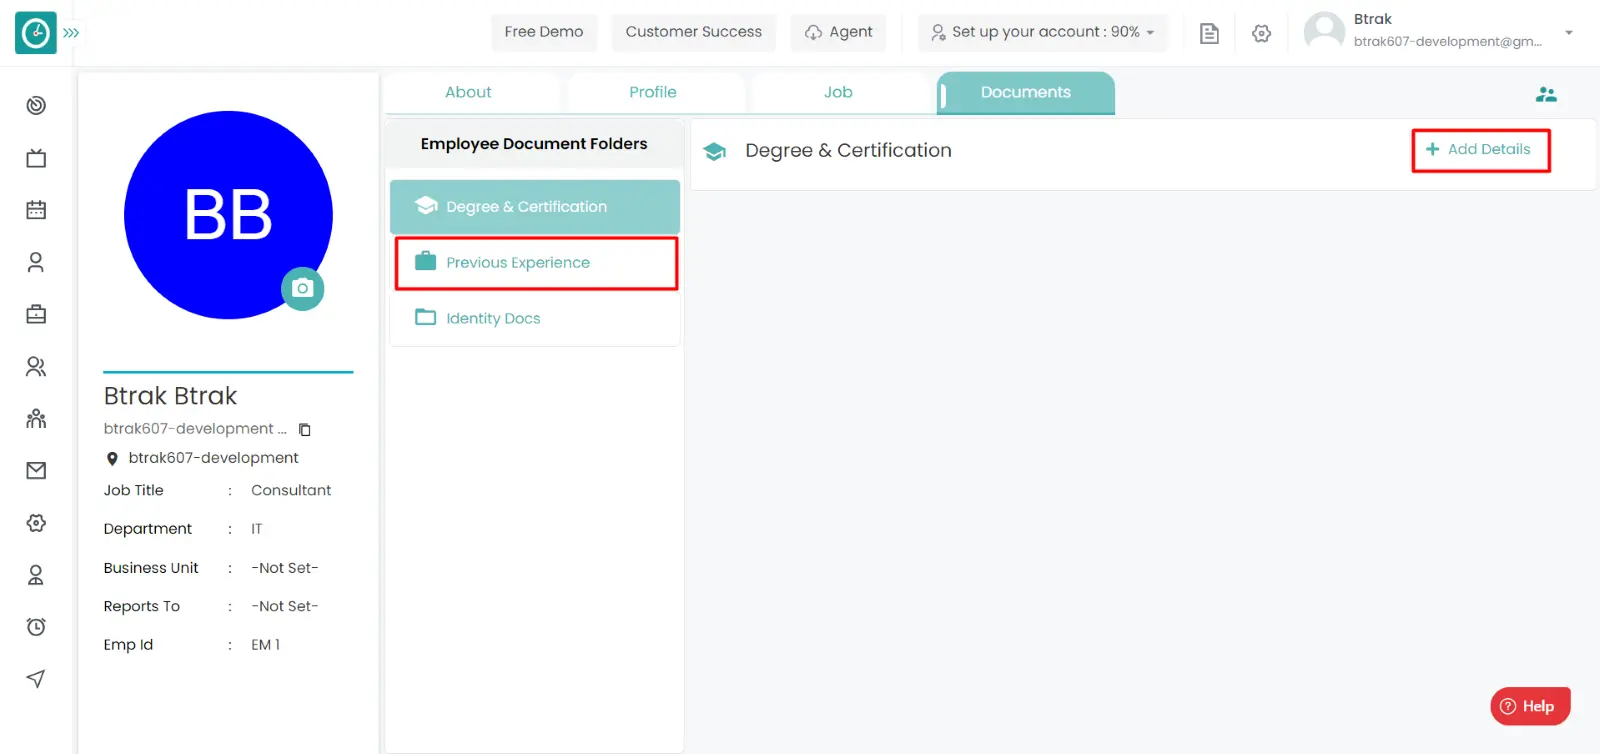
Task: Open the calendar icon in sidebar
Action: click(x=36, y=210)
